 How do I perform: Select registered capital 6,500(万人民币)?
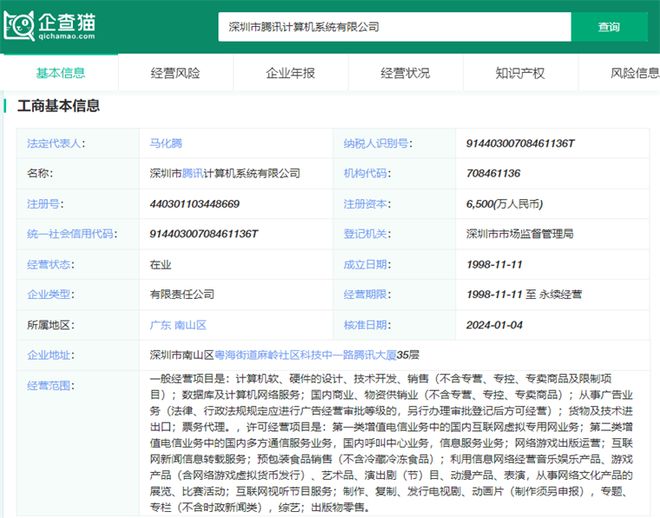pos(504,204)
